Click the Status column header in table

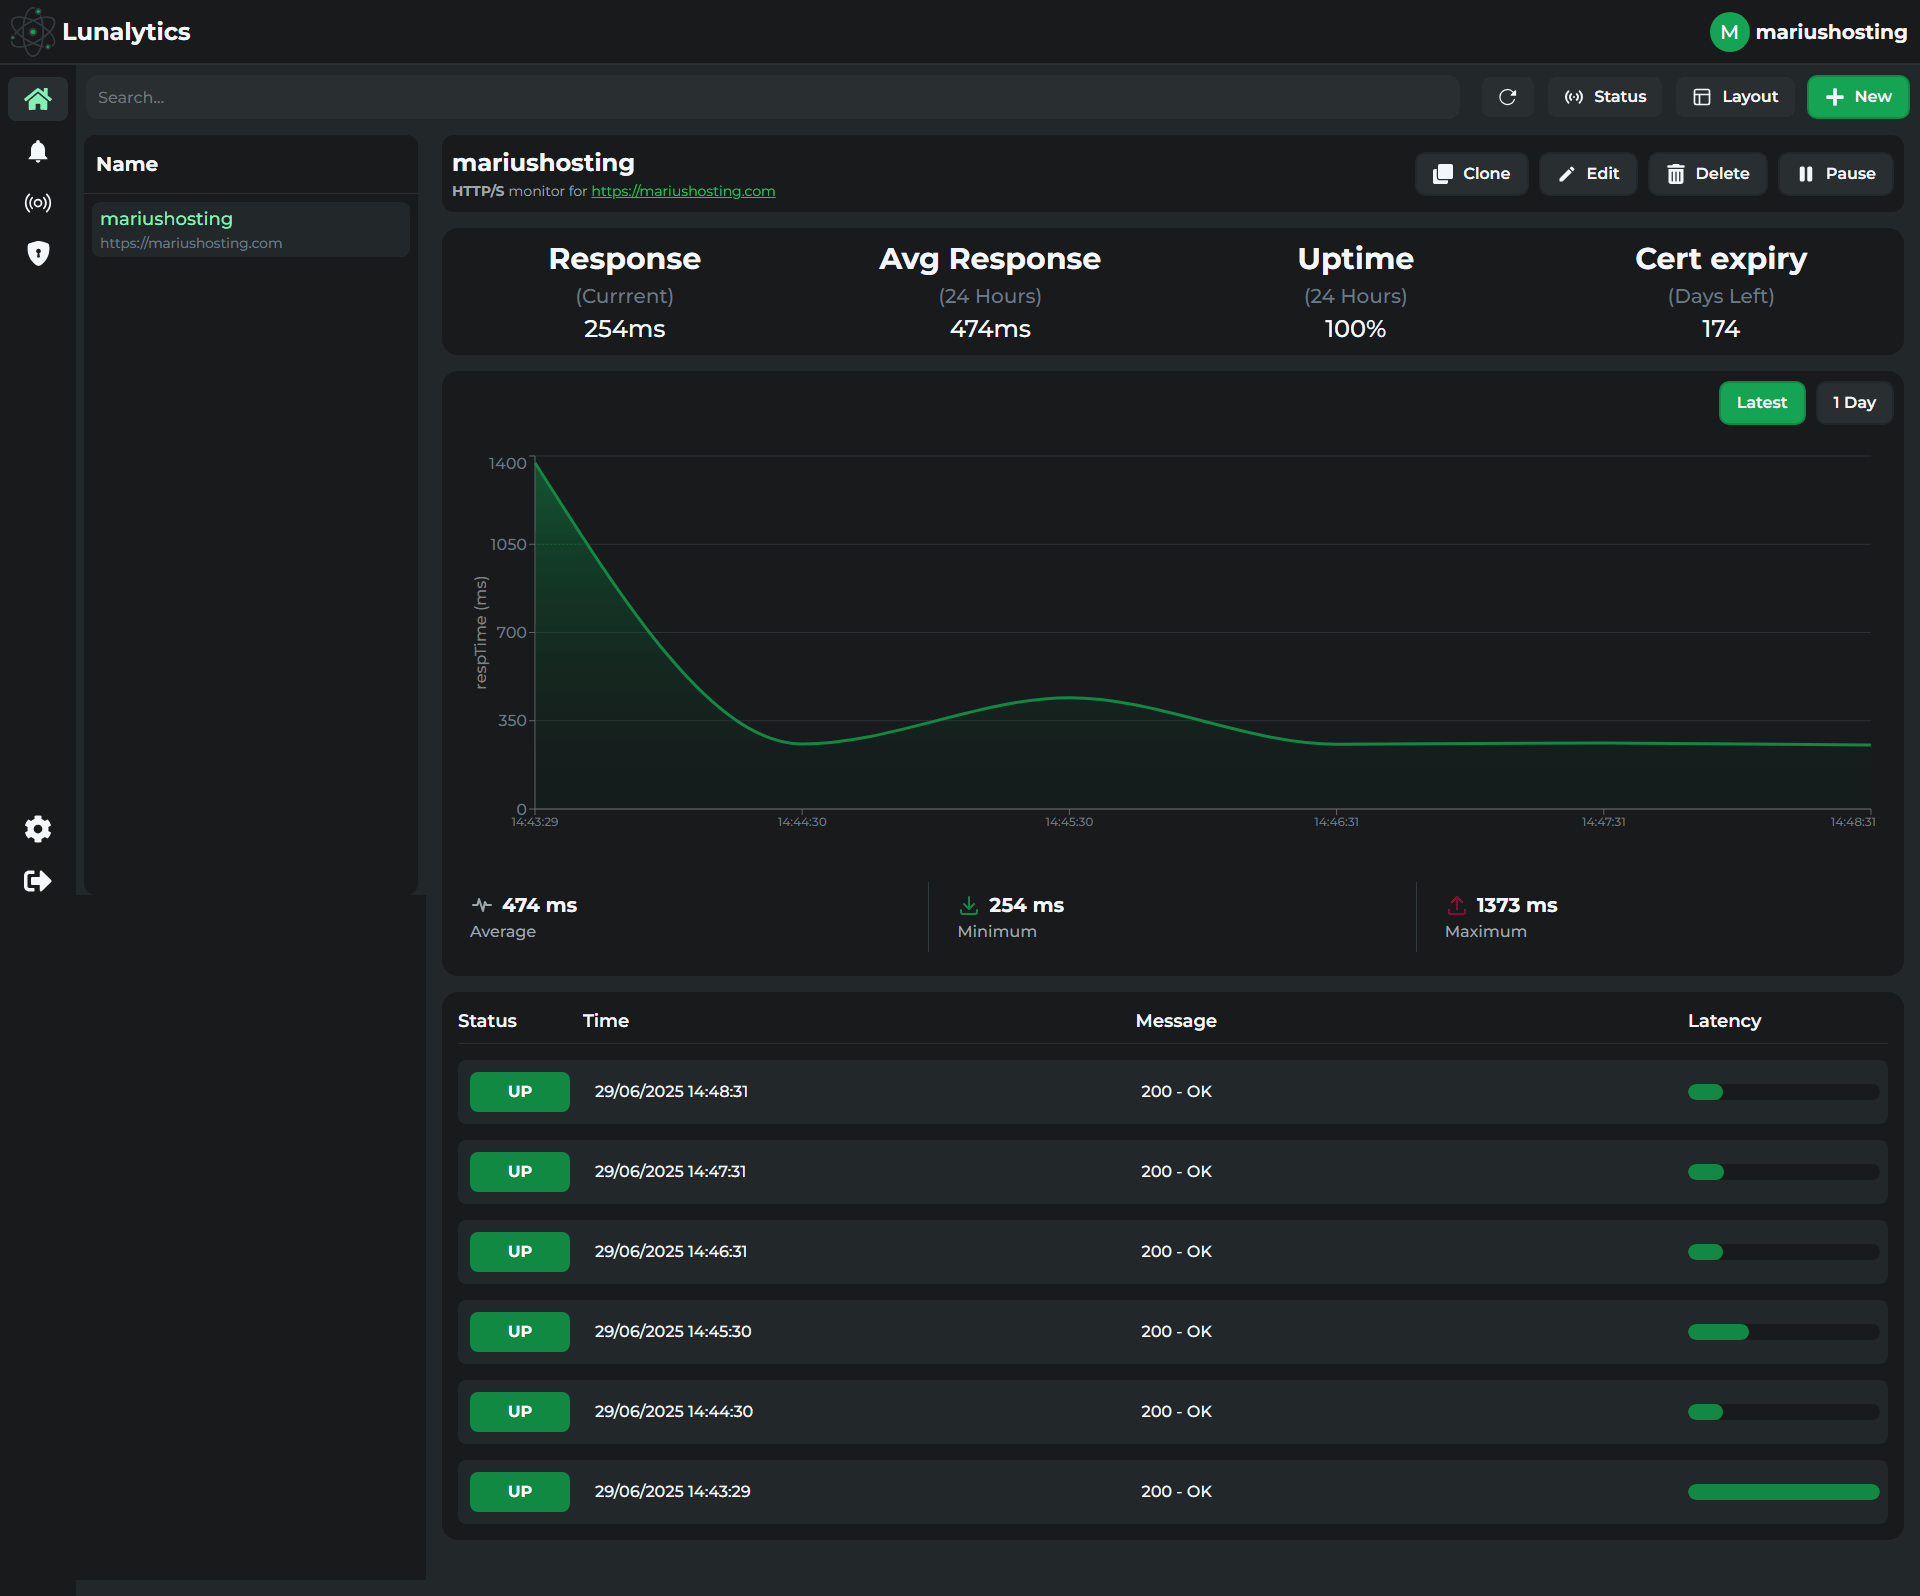coord(487,1021)
